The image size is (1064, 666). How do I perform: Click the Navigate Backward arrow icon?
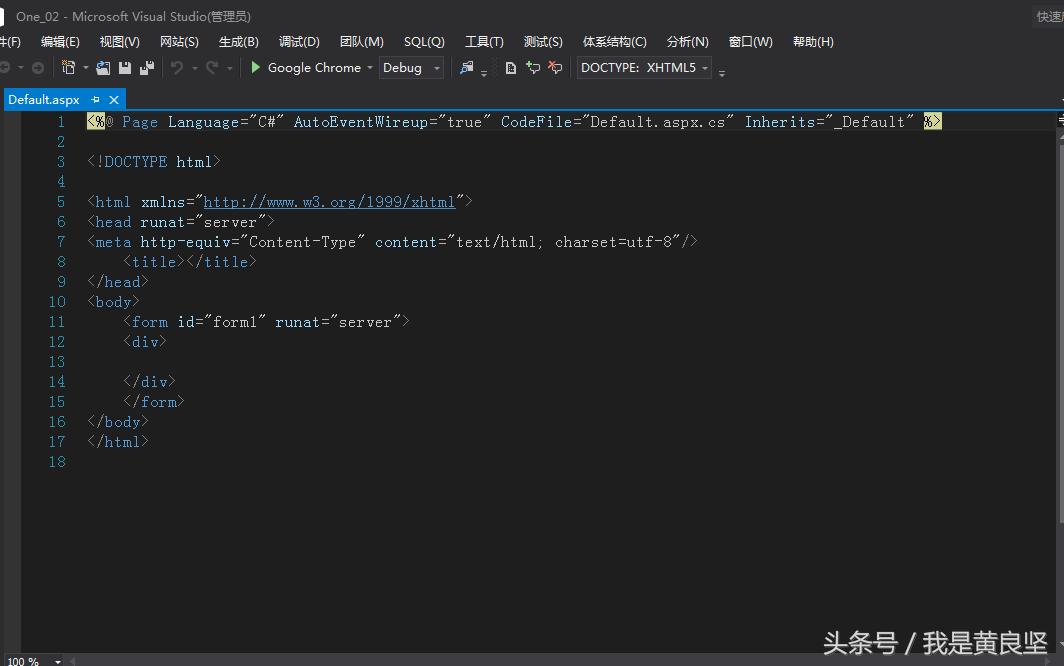click(8, 67)
